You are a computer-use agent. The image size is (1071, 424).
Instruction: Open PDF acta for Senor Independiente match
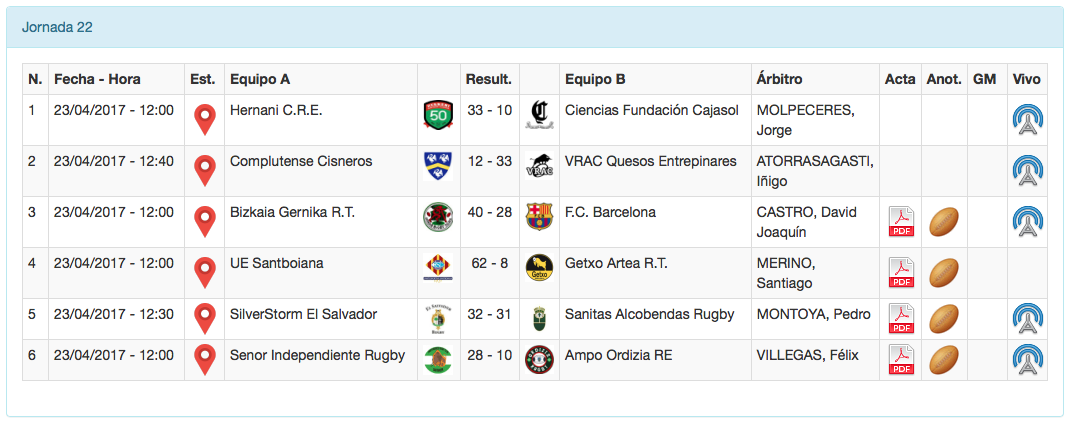coord(902,358)
